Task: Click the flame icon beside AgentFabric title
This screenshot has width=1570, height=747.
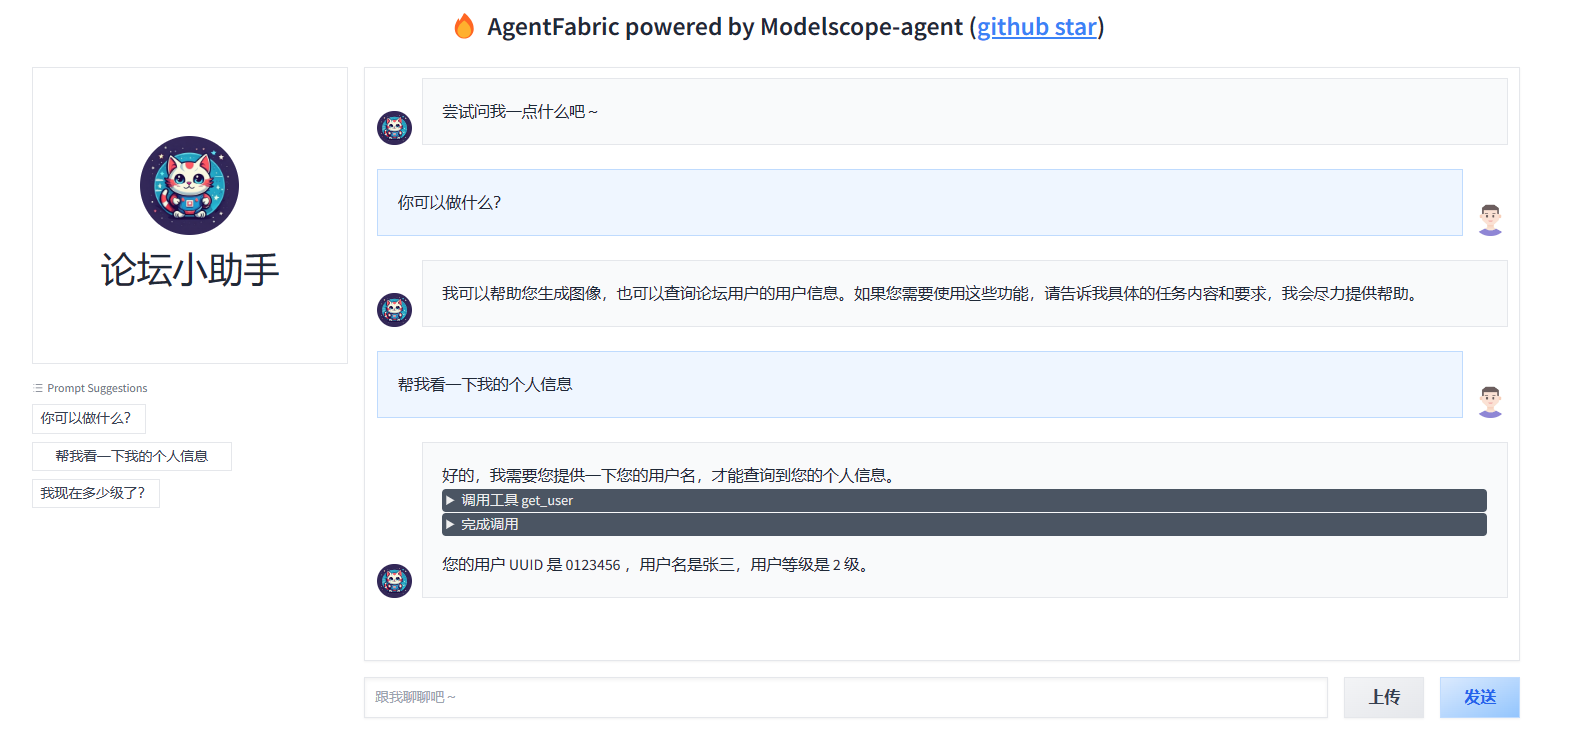Action: pos(464,27)
